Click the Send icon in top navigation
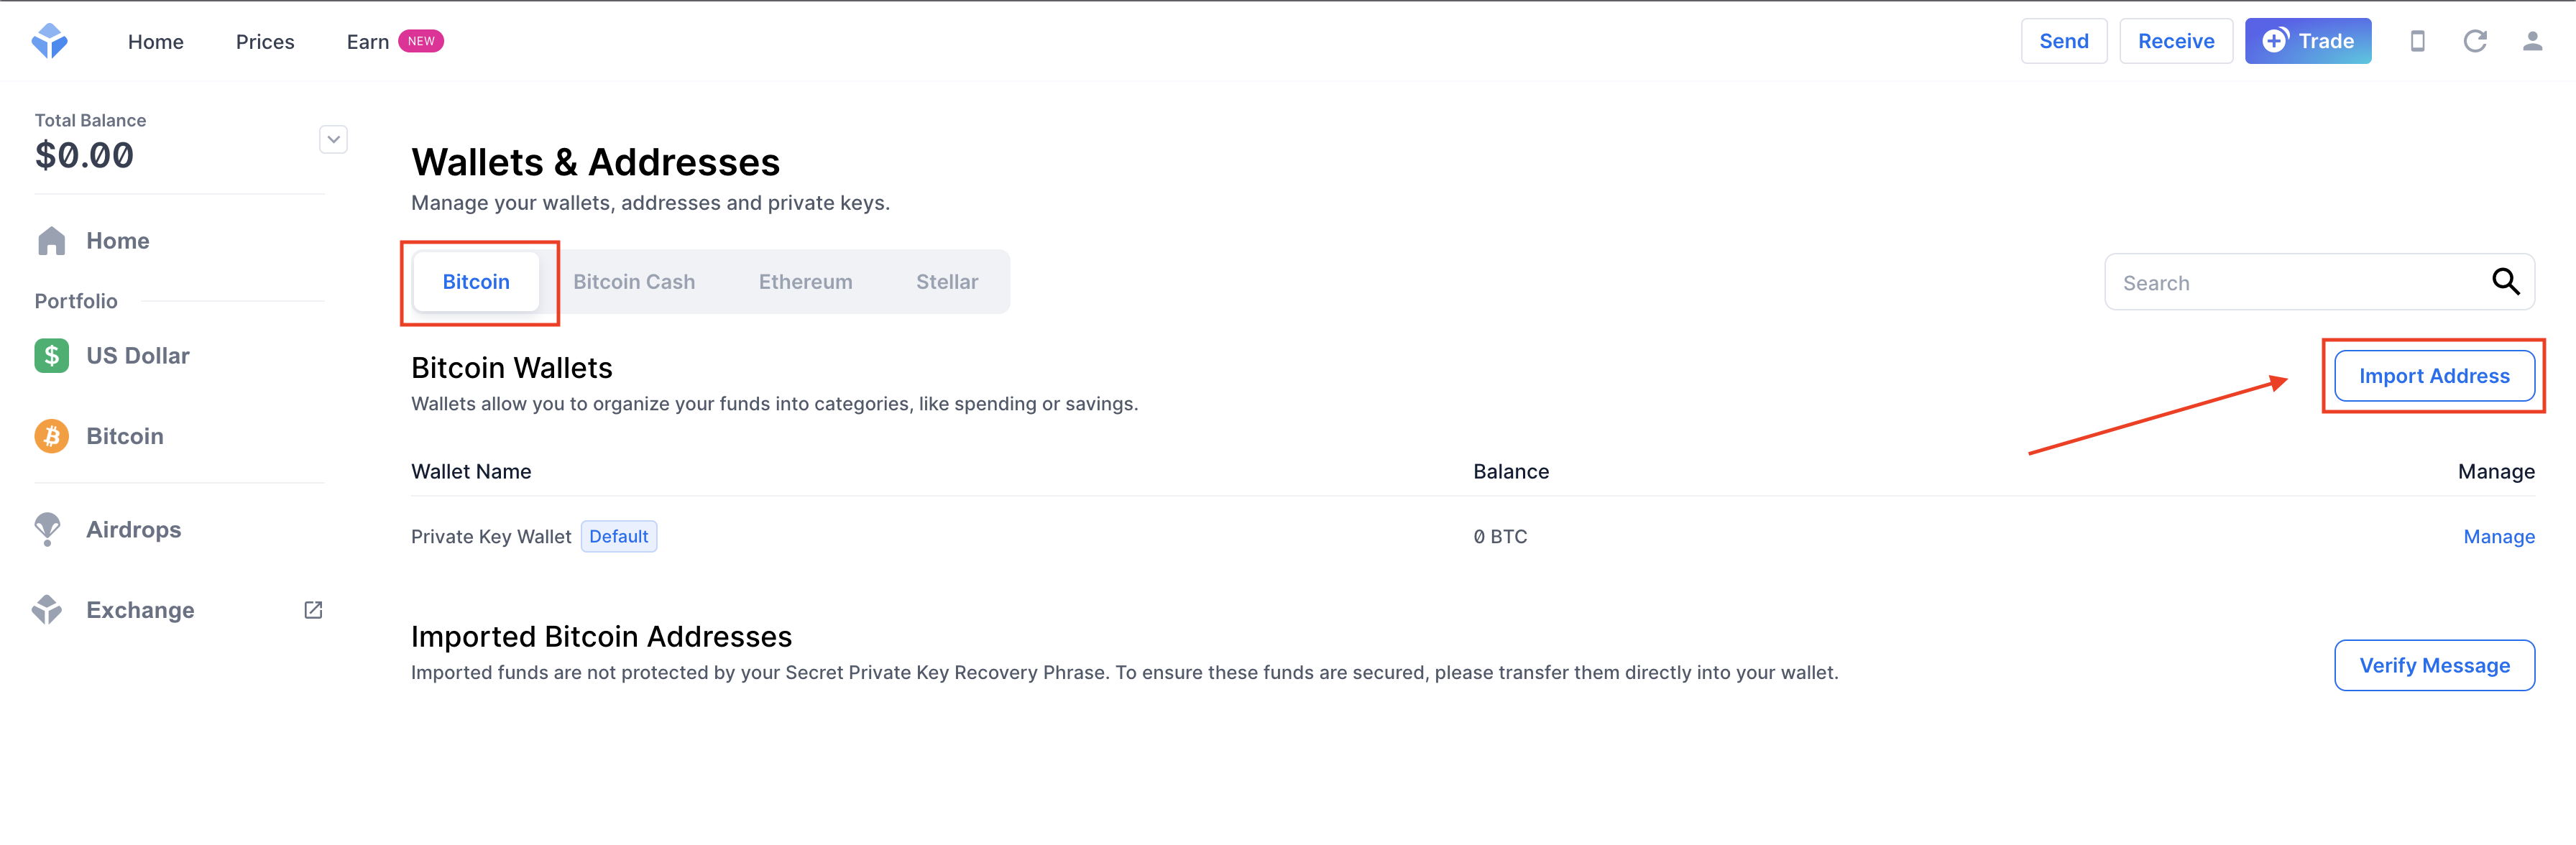The height and width of the screenshot is (845, 2576). tap(2064, 40)
